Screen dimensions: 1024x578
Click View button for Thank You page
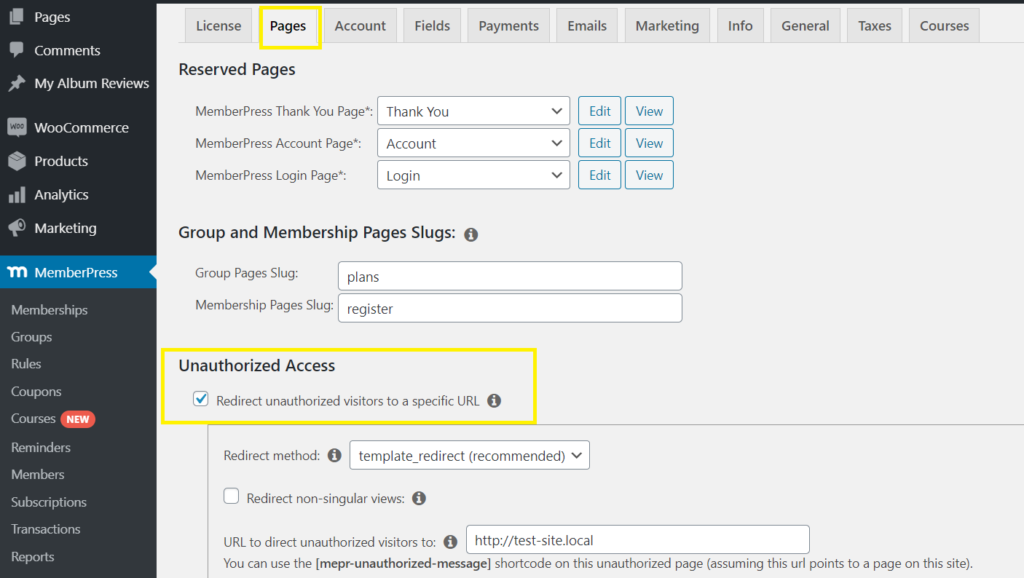point(649,111)
